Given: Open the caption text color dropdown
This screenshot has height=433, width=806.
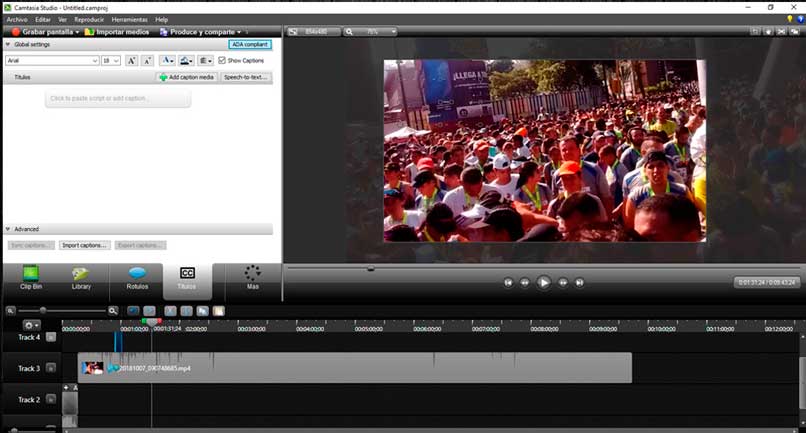Looking at the screenshot, I should (167, 61).
